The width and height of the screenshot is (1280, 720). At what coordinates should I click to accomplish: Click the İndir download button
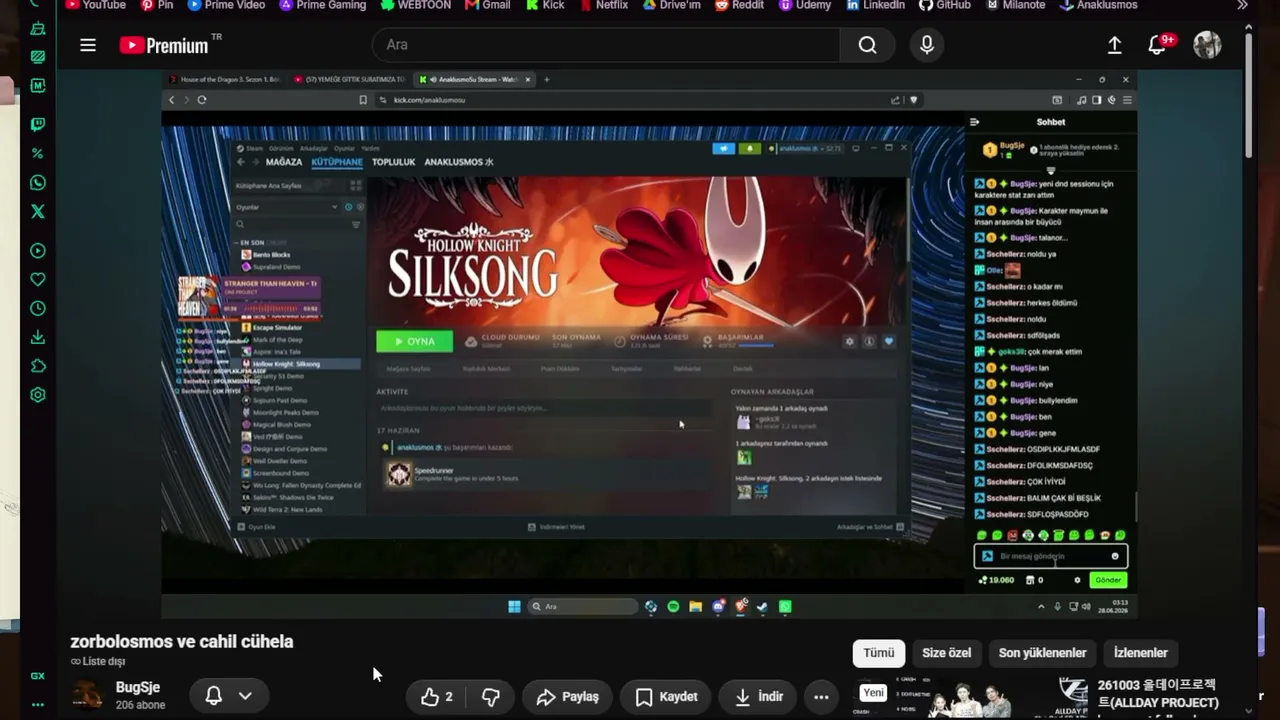coord(759,697)
